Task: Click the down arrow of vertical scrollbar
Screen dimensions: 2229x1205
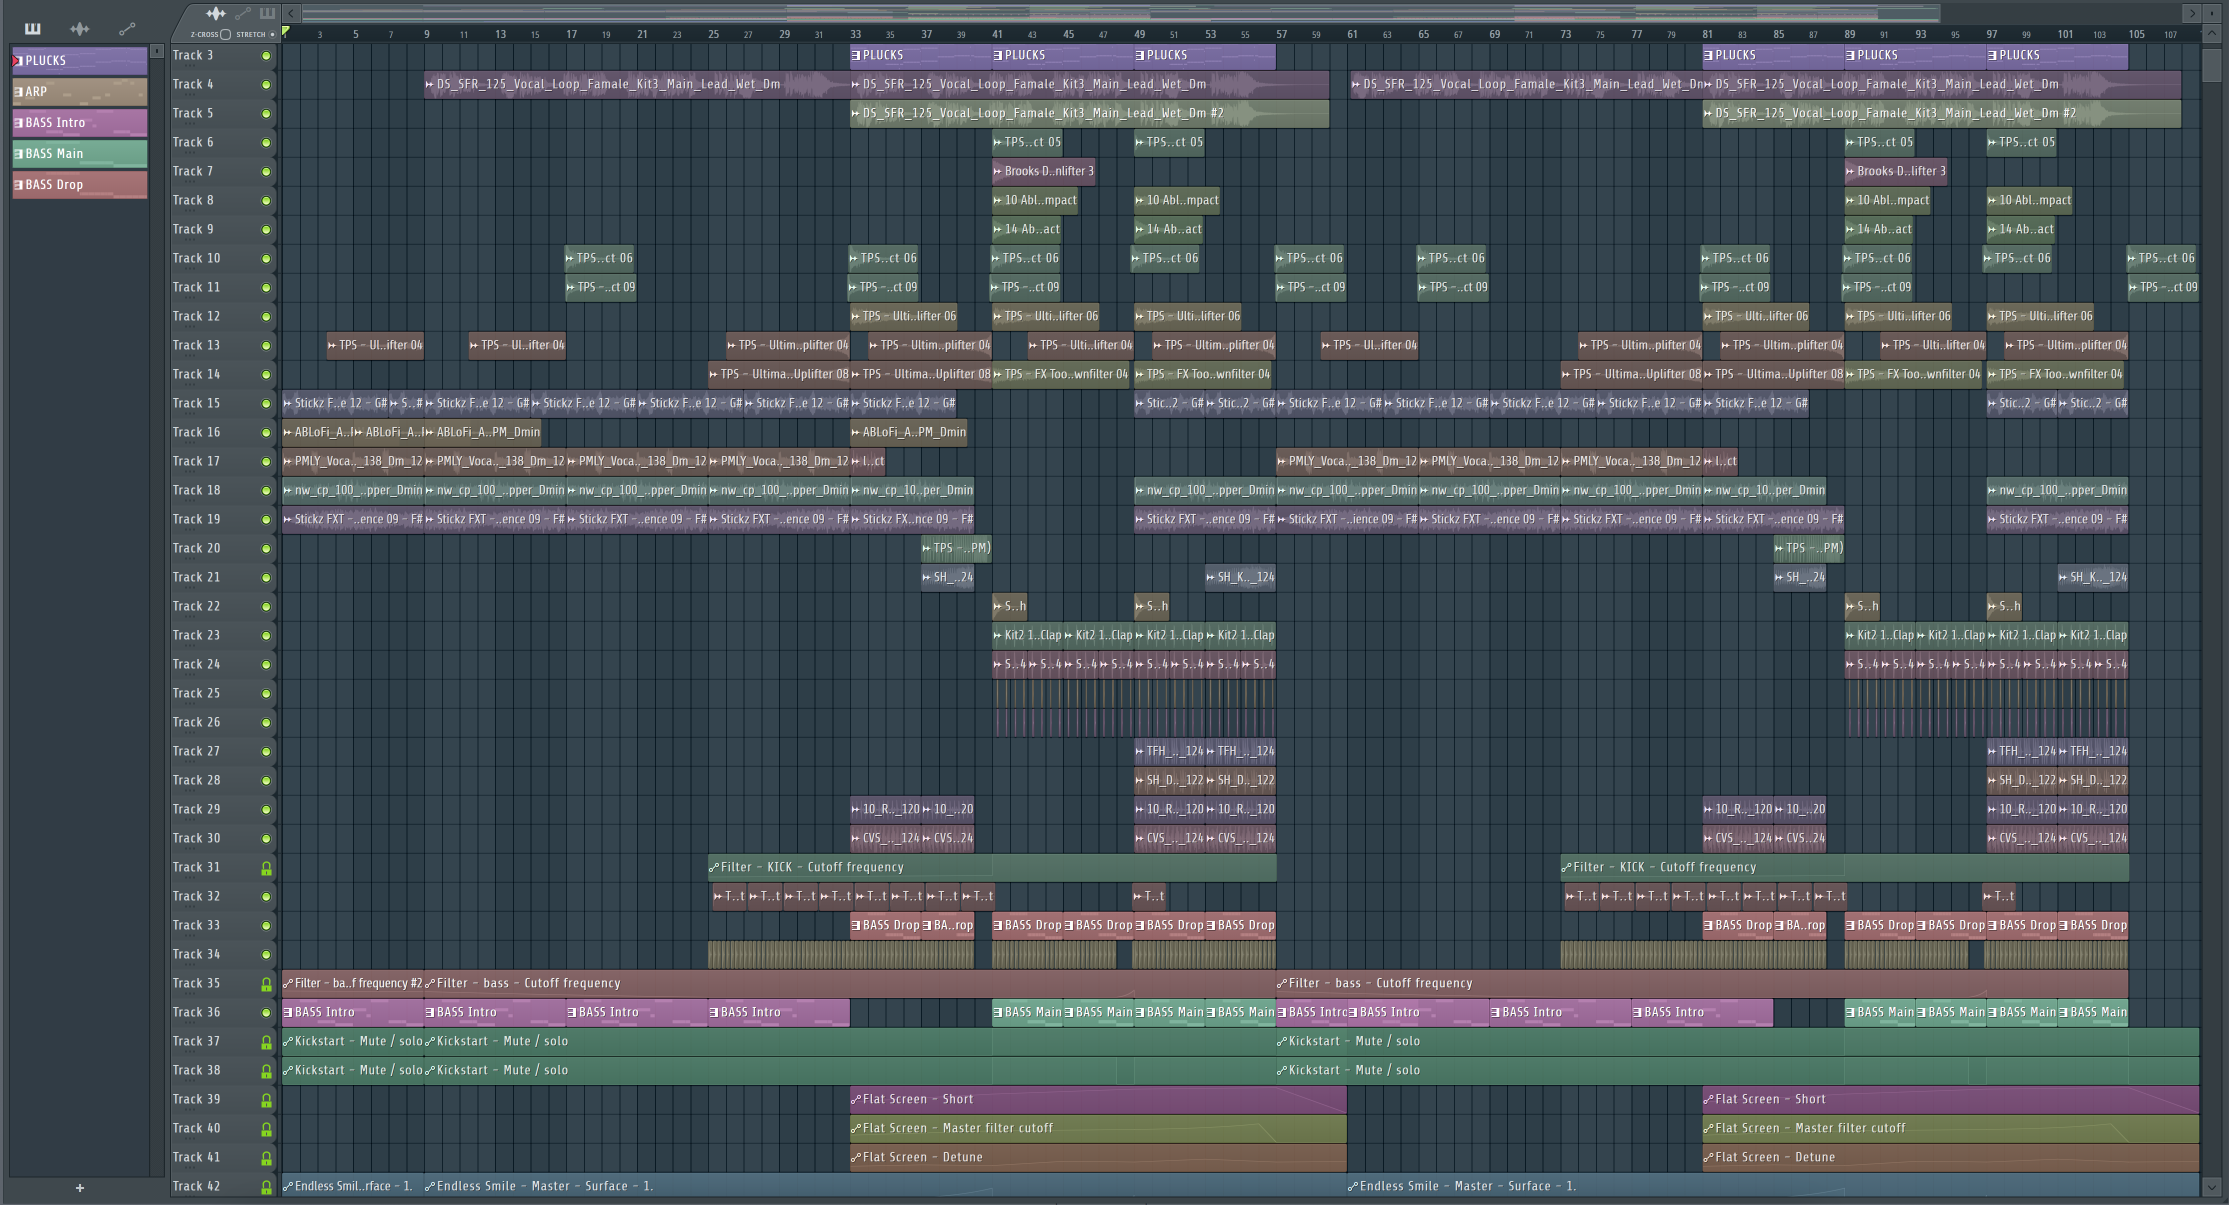Action: [2211, 1187]
